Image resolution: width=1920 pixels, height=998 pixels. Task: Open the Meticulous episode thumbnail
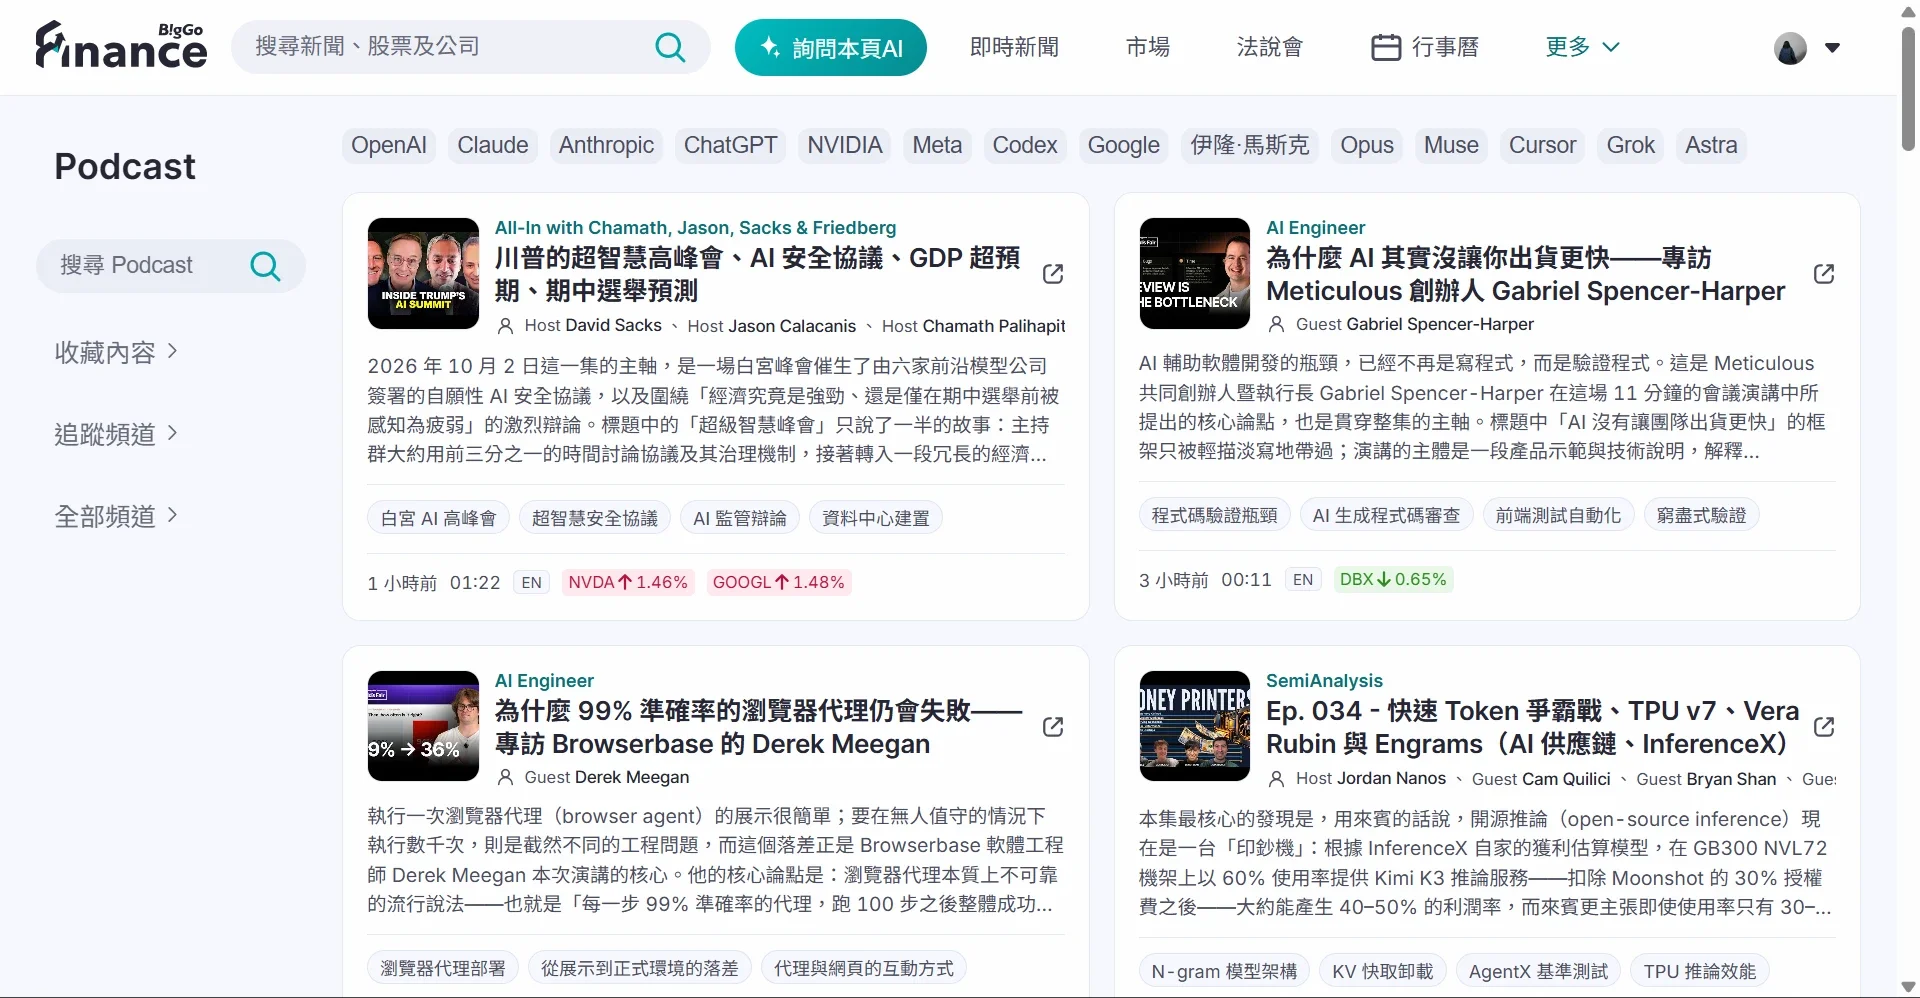1195,274
